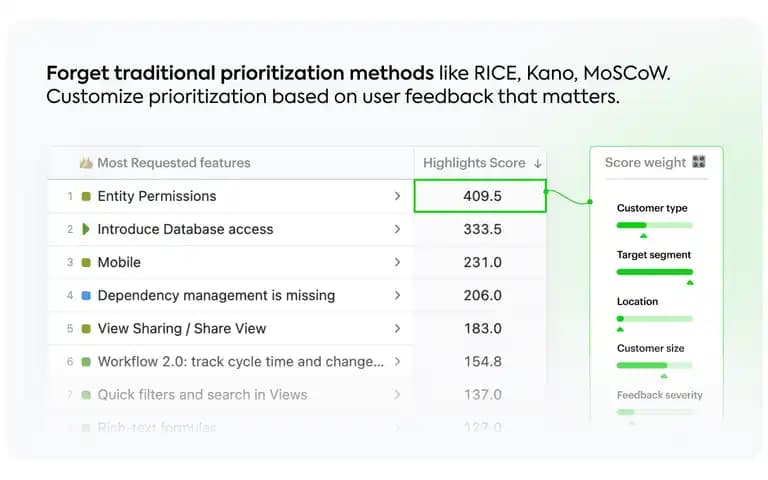Click the green square icon of Entity Permissions
The width and height of the screenshot is (768, 480).
pos(86,196)
